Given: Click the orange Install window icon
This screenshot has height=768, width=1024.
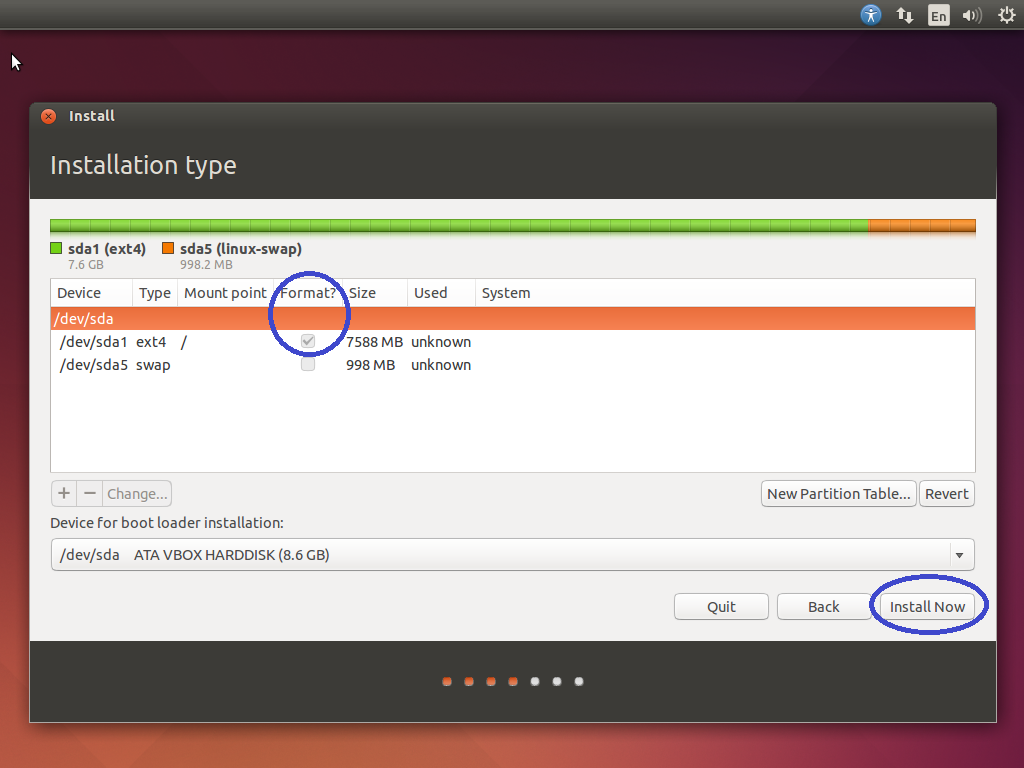Looking at the screenshot, I should (x=48, y=115).
